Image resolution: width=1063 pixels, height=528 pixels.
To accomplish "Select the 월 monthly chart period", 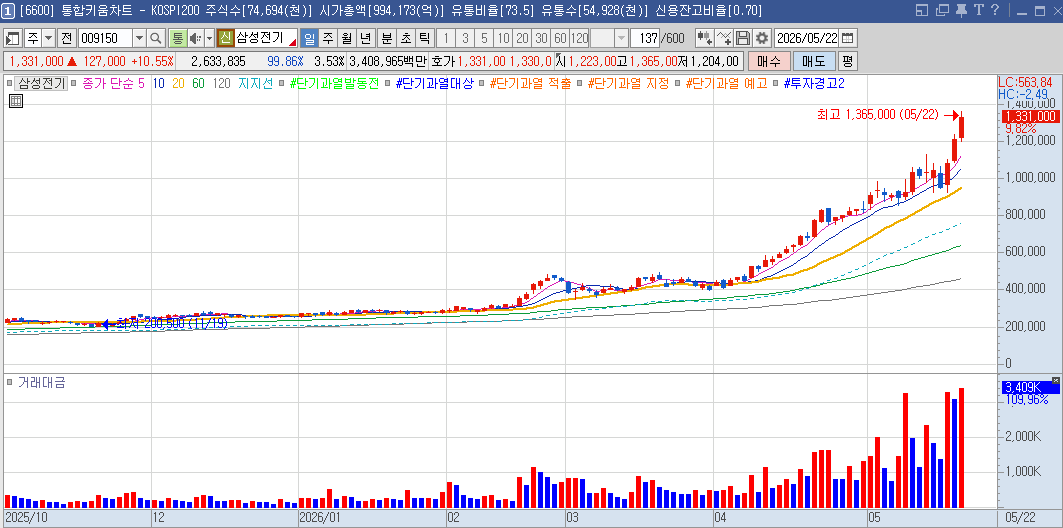I will [347, 38].
